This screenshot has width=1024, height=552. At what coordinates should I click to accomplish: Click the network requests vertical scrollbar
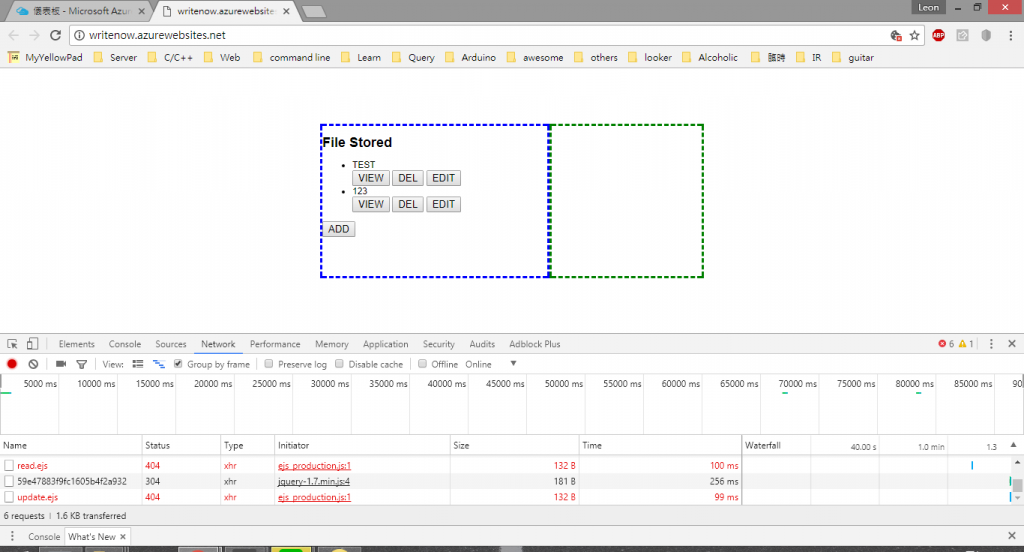coord(1017,485)
